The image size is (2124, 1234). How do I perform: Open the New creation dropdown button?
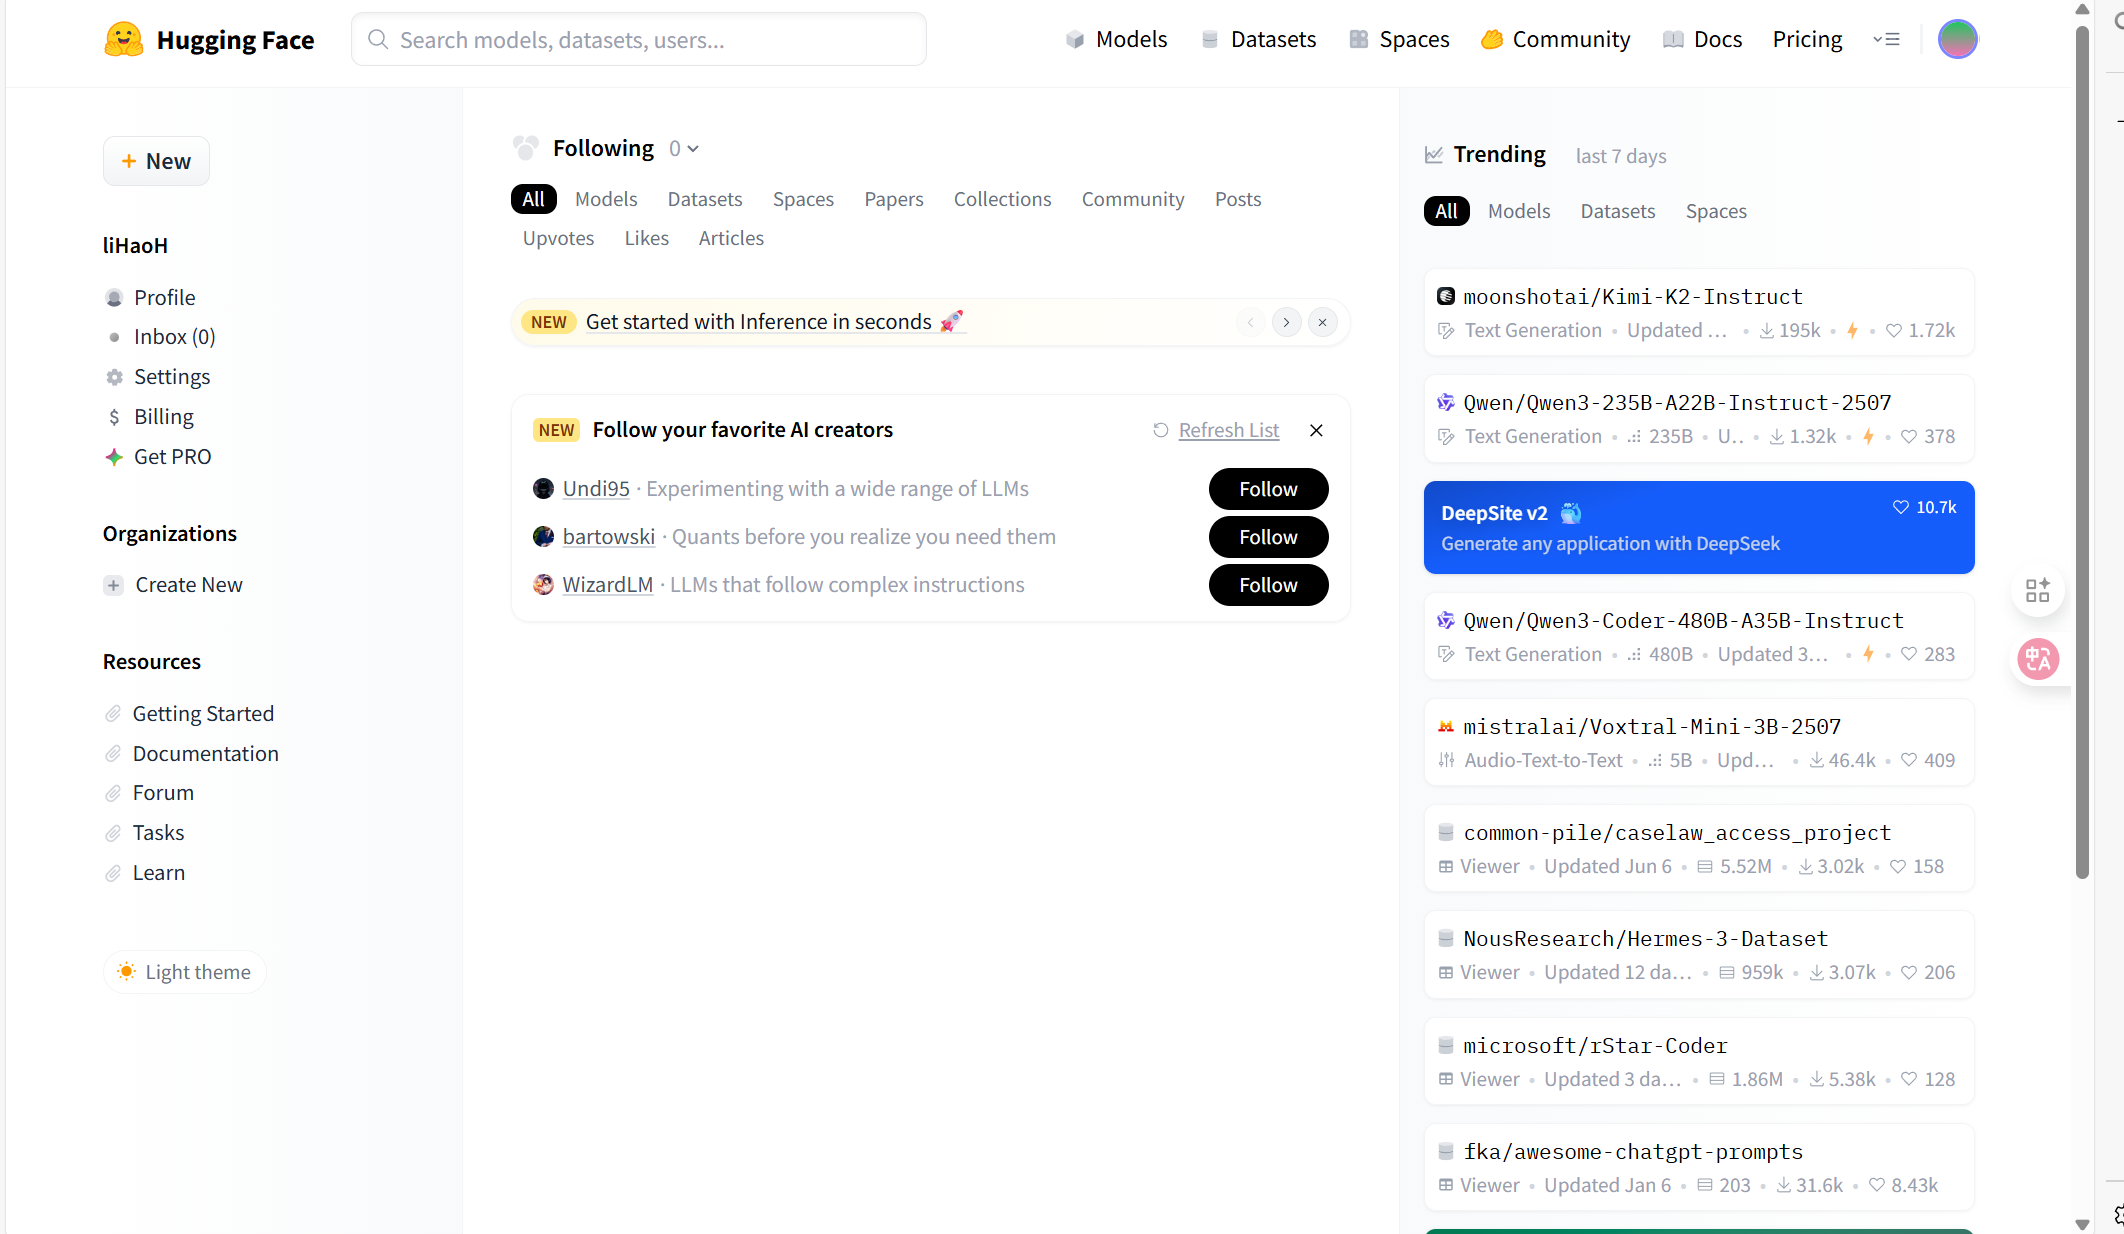pos(157,161)
